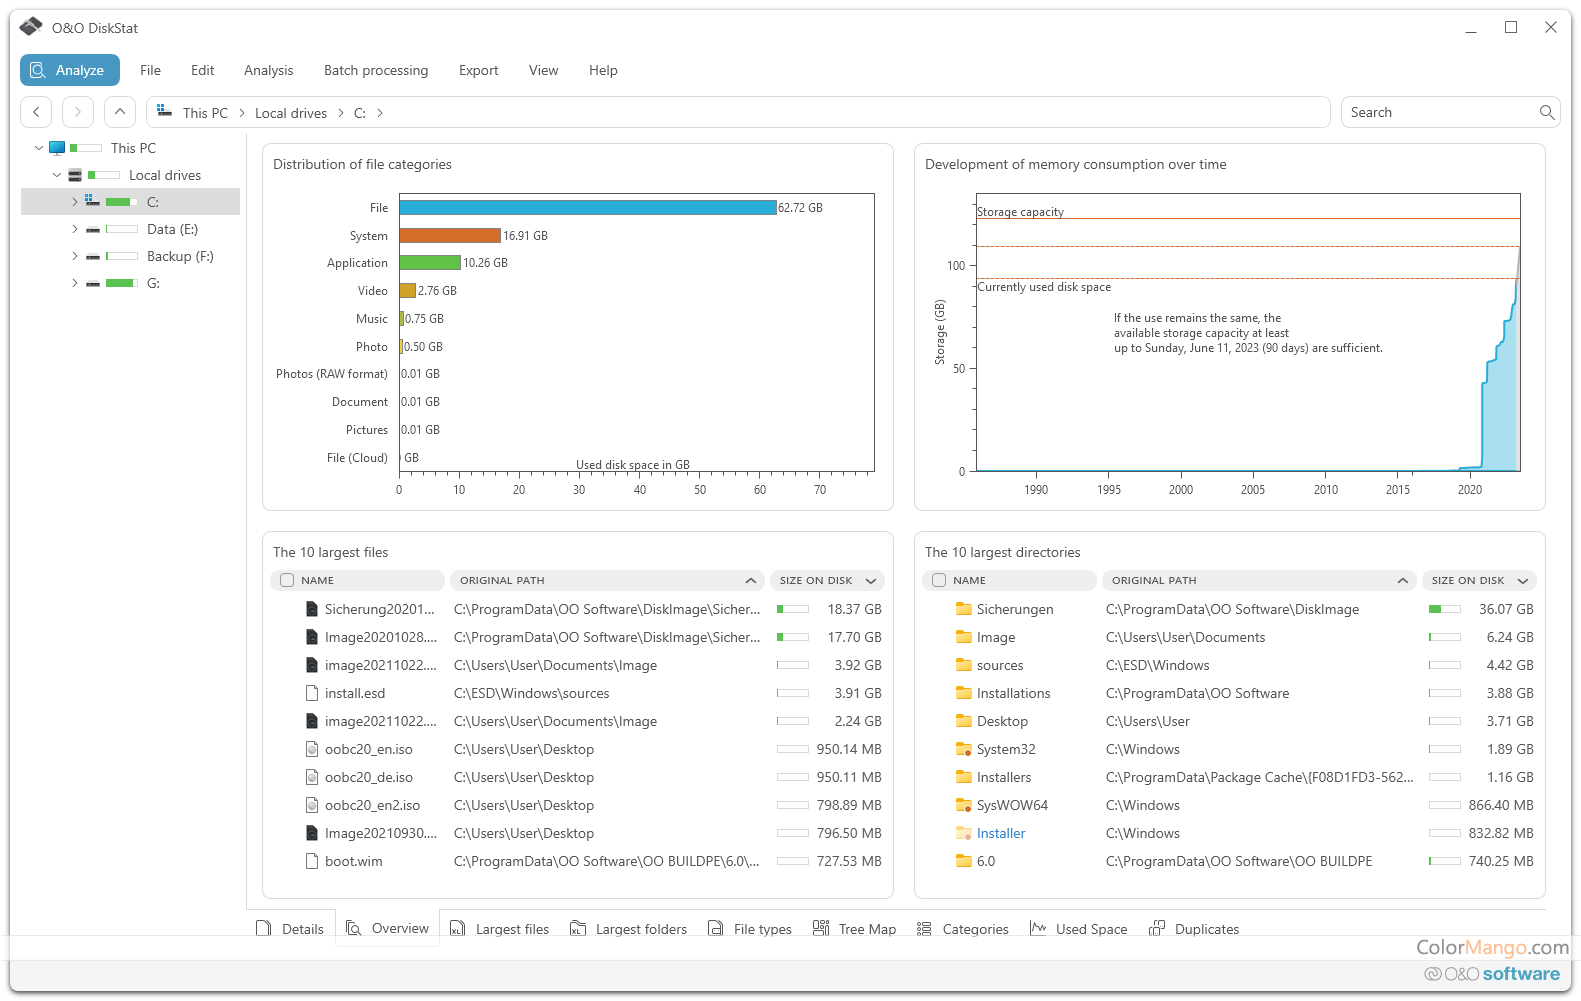Select the Installations directory row
Screen dimensions: 1581x1001
point(1230,693)
